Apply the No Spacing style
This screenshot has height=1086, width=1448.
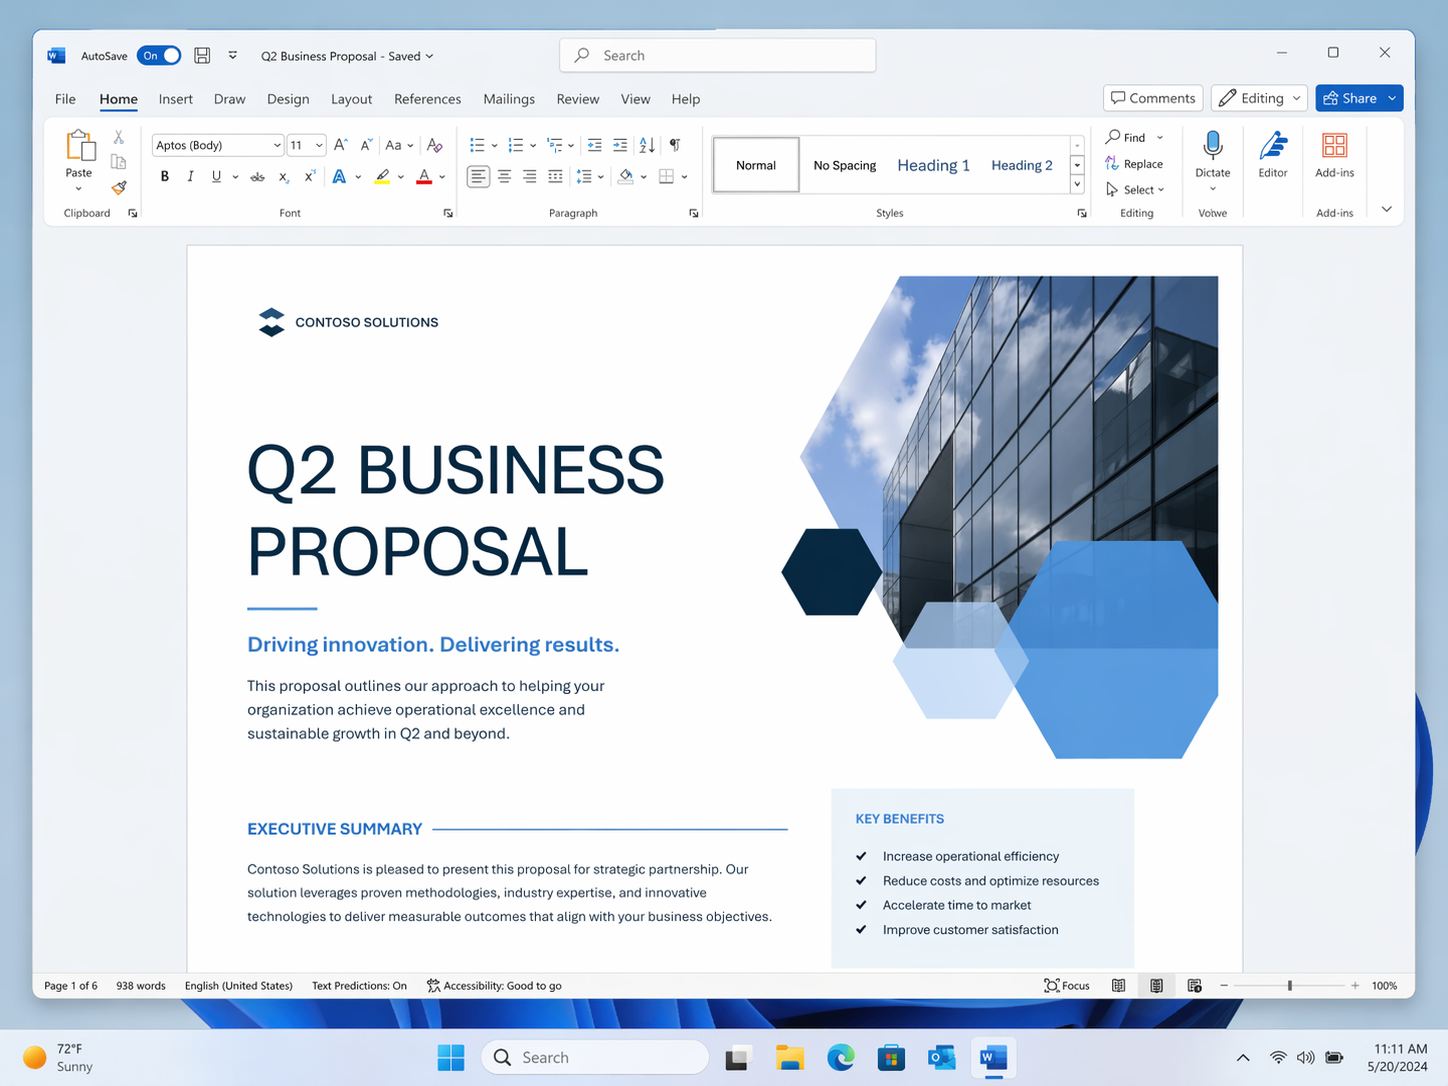pyautogui.click(x=844, y=165)
